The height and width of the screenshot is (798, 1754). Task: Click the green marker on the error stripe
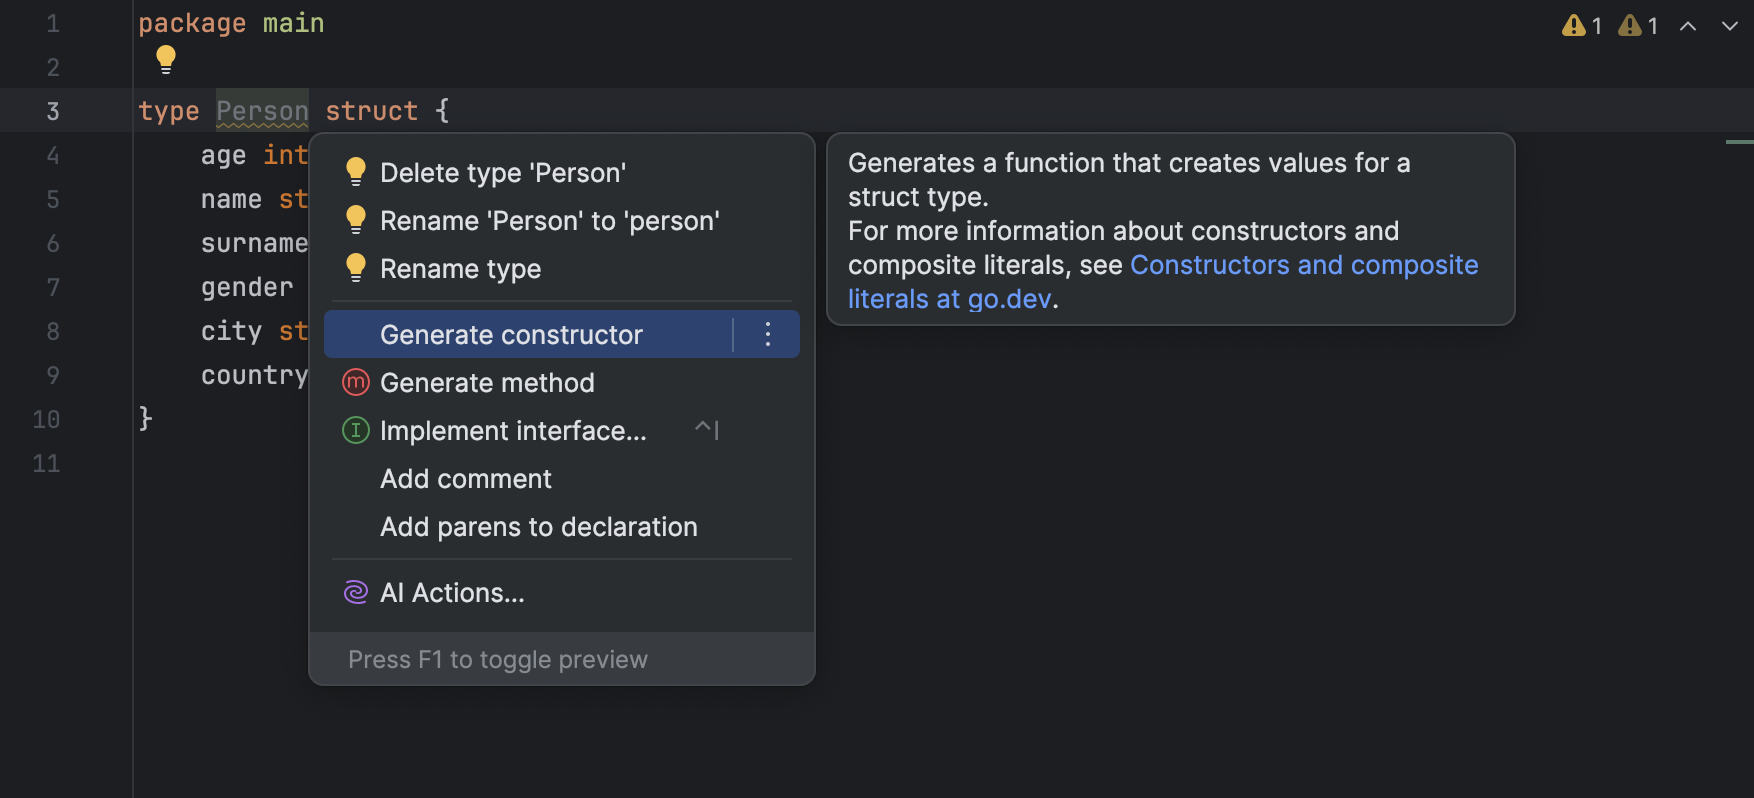tap(1739, 142)
